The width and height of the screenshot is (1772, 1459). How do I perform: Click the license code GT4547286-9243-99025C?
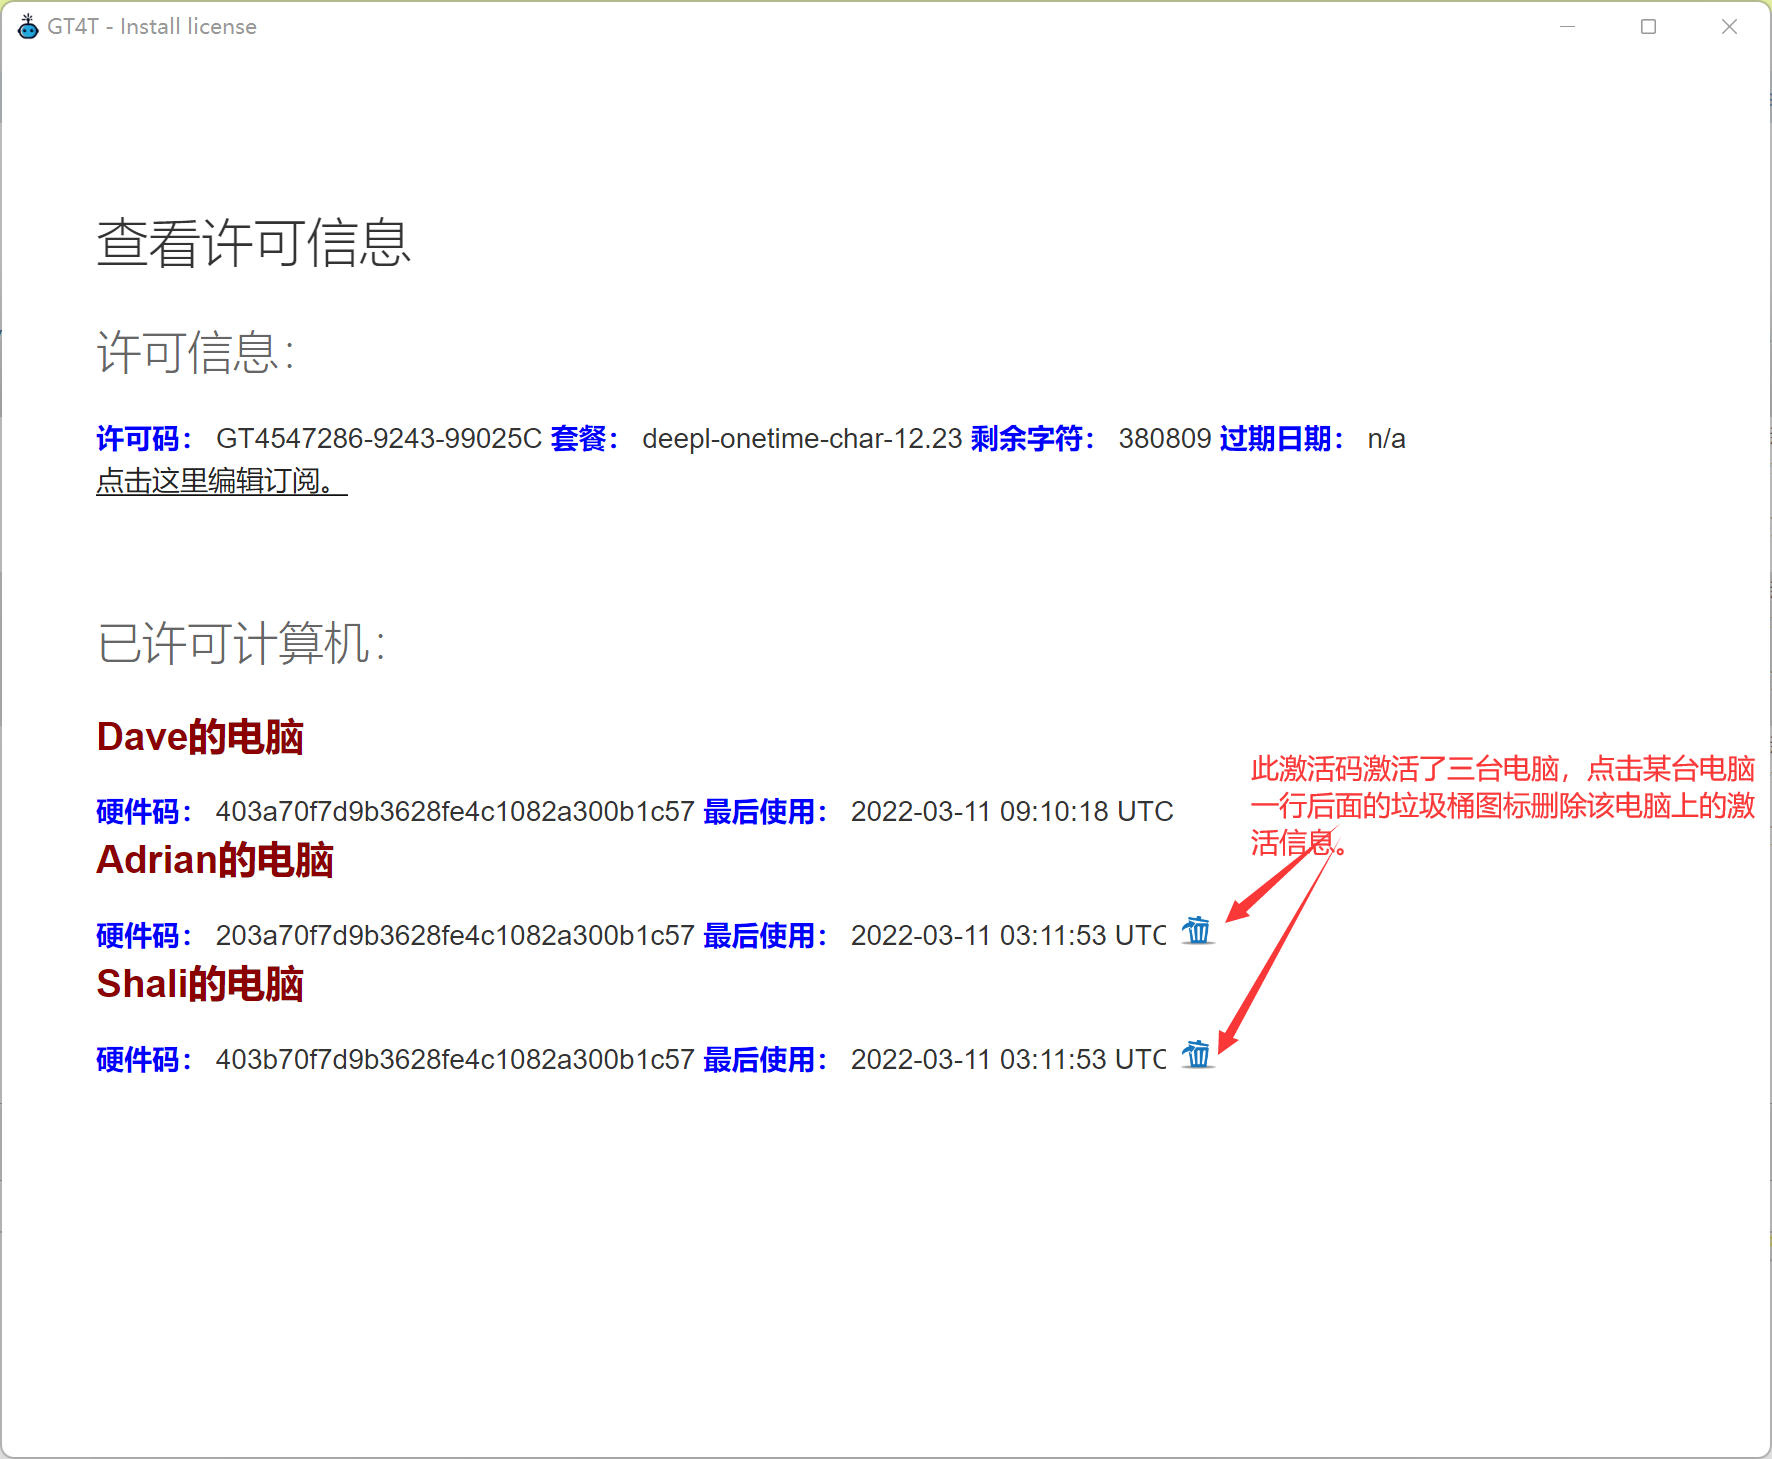pyautogui.click(x=378, y=439)
